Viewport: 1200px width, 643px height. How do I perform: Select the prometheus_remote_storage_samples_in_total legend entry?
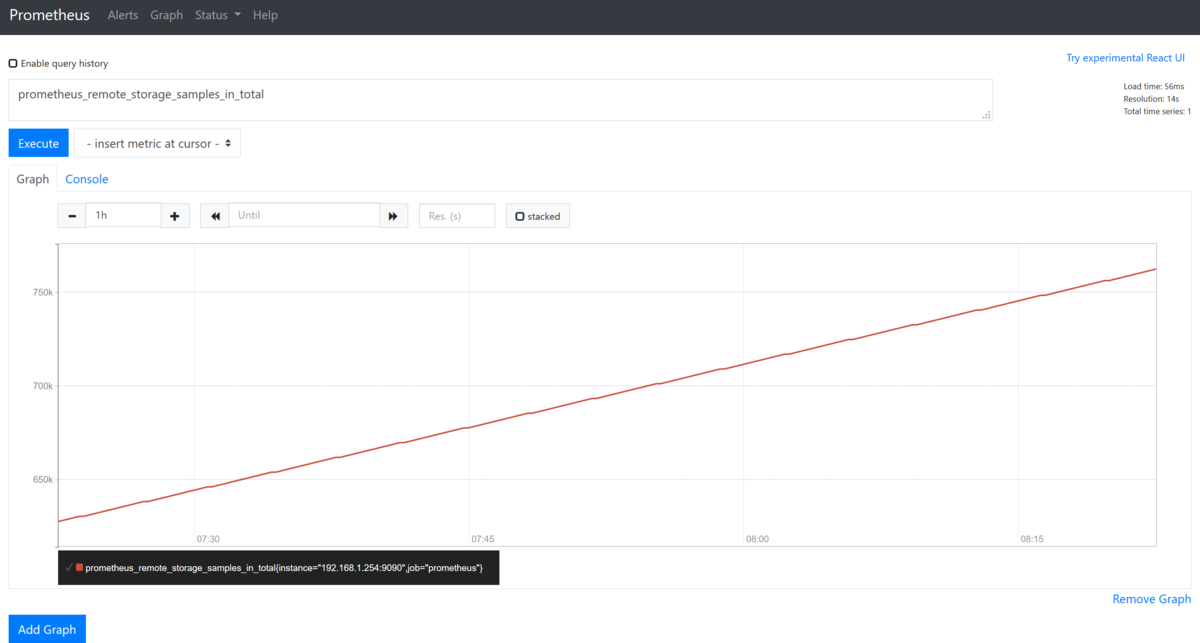(x=284, y=567)
